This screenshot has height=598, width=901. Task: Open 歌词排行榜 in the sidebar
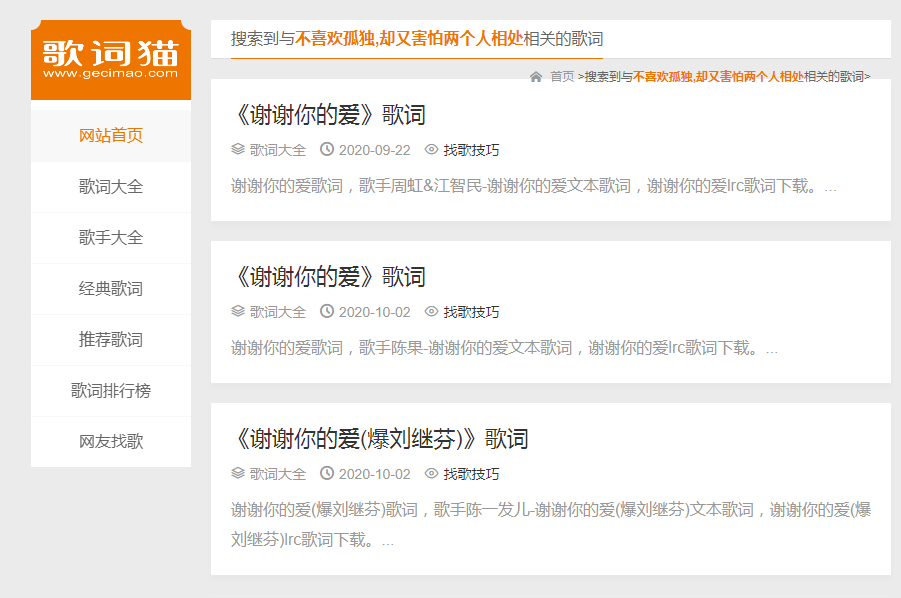pos(111,391)
